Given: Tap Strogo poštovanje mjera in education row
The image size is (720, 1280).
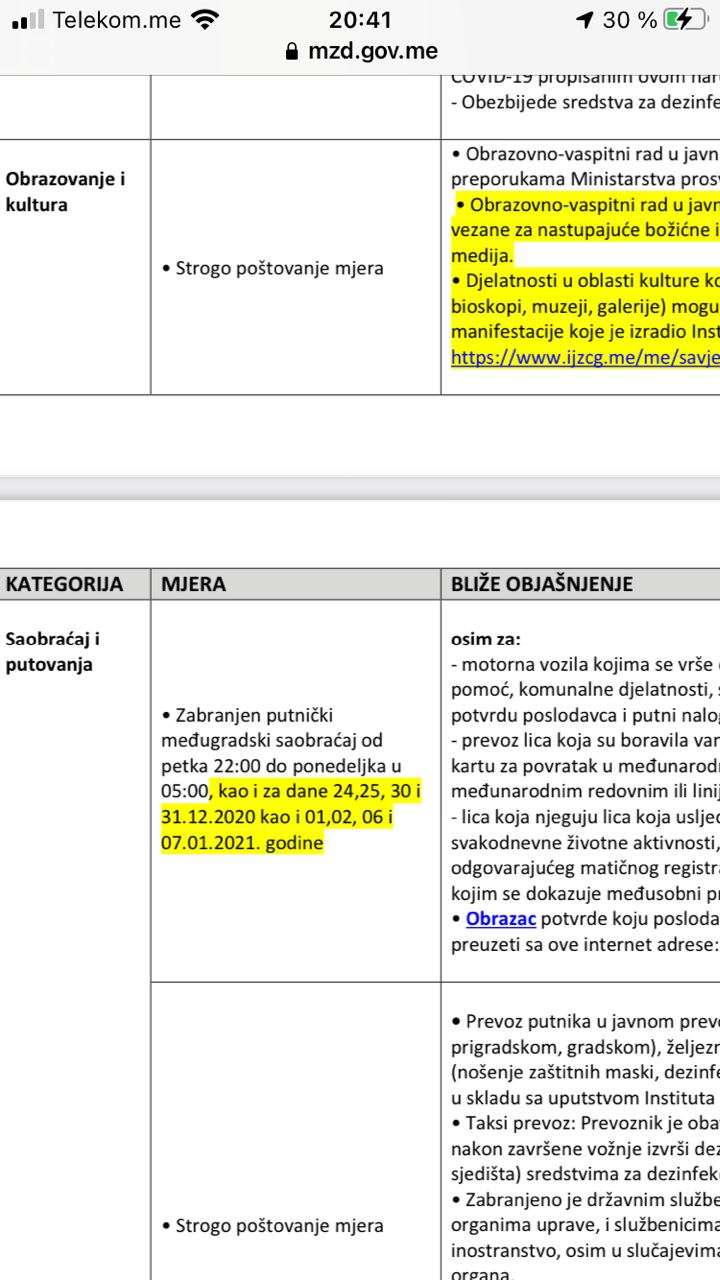Looking at the screenshot, I should [272, 268].
